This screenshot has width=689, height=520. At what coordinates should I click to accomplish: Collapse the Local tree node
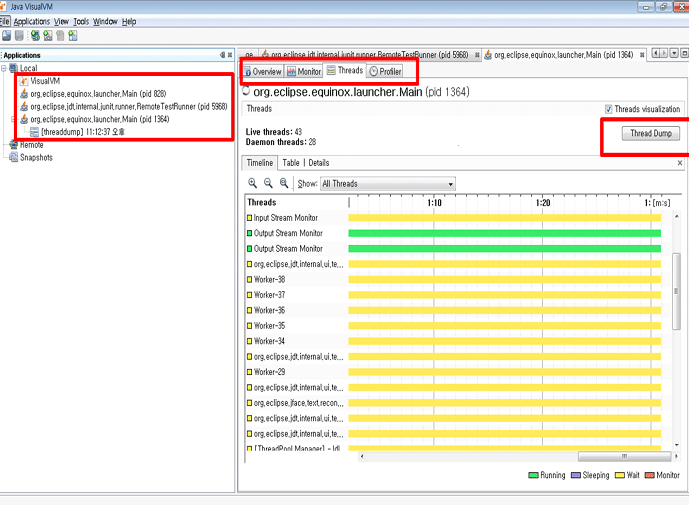4,68
